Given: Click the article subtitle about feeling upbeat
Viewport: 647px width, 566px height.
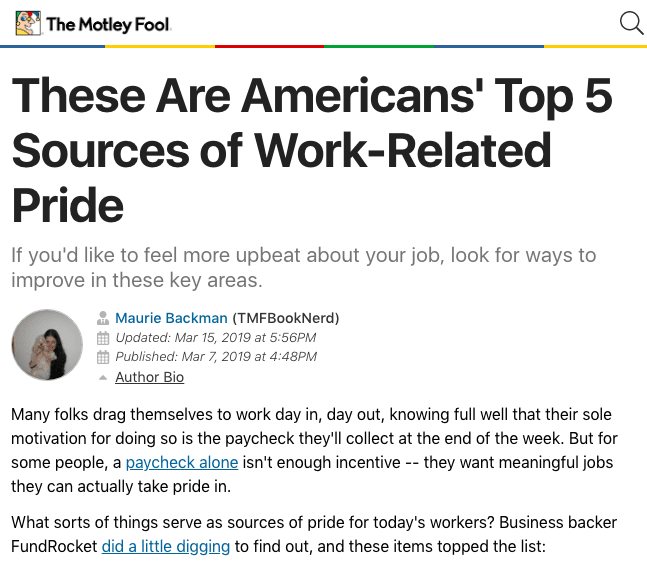Looking at the screenshot, I should pos(304,267).
